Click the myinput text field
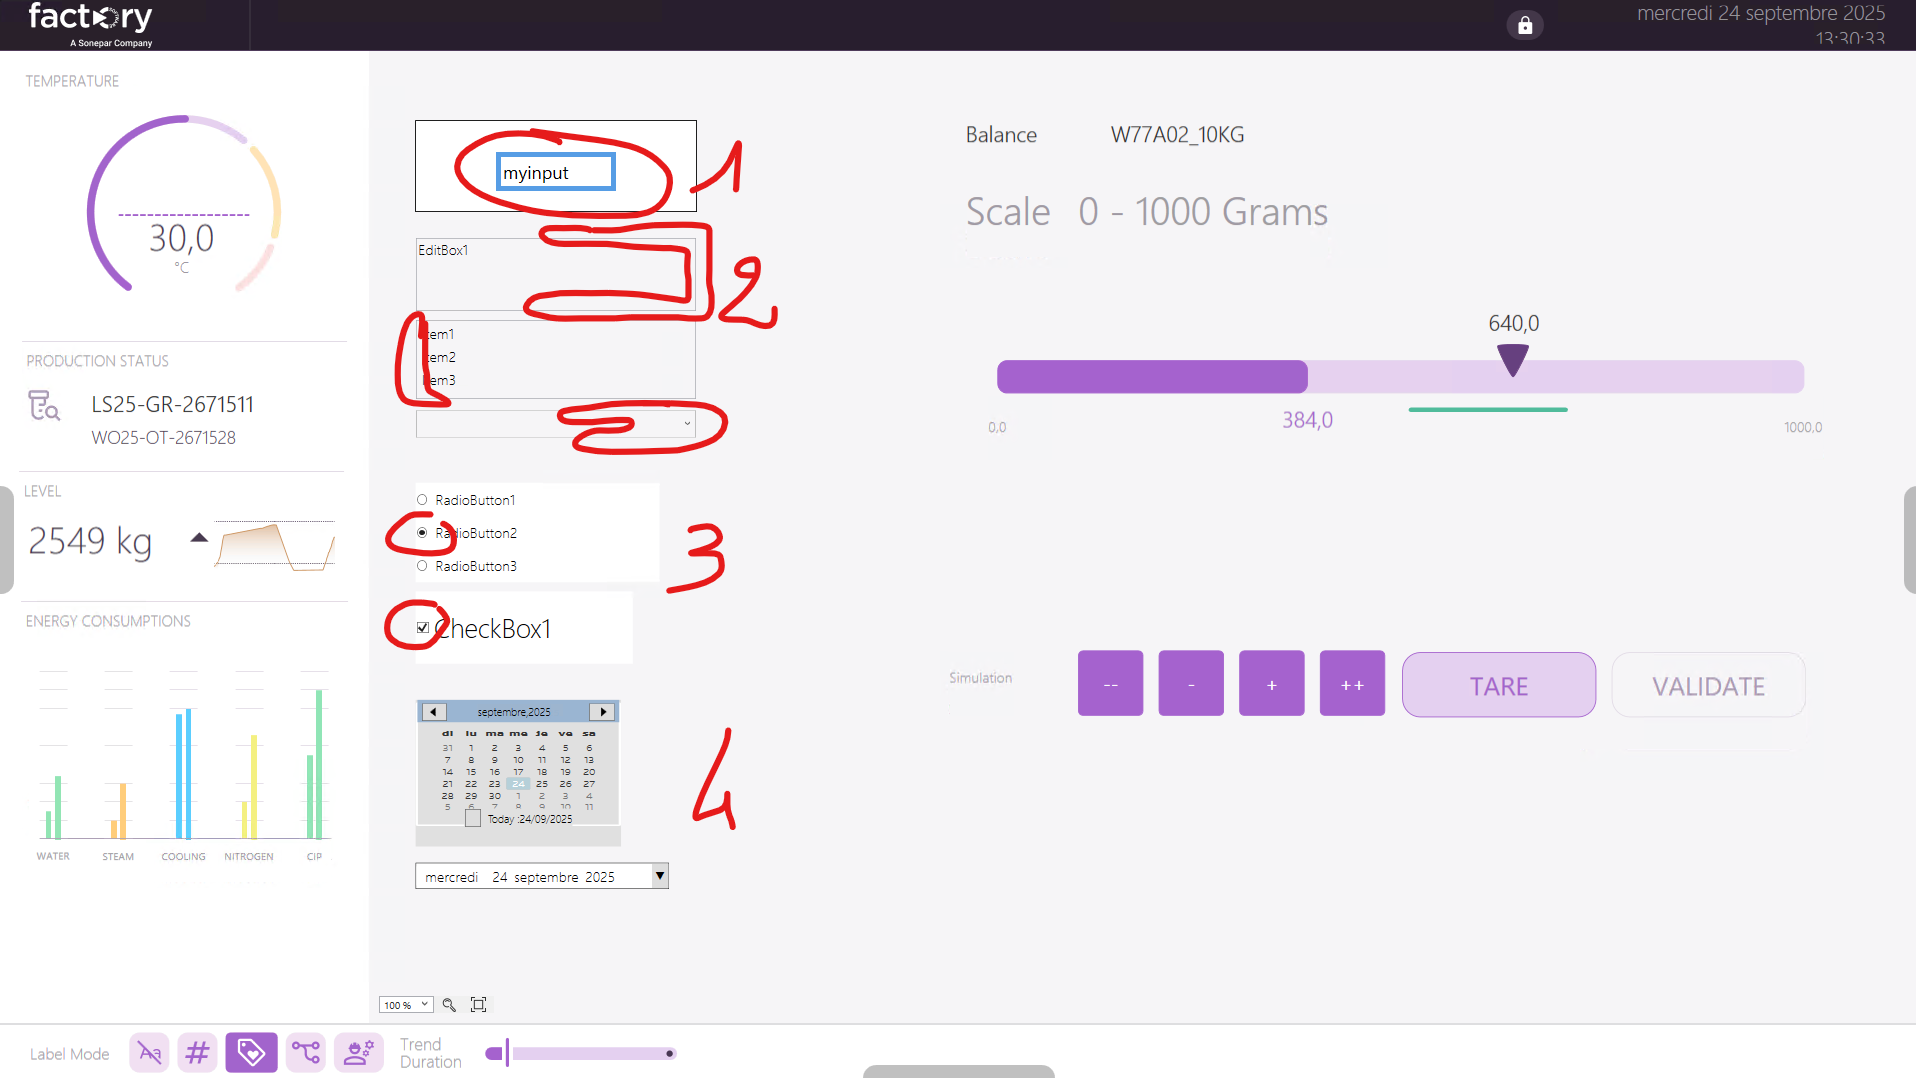The image size is (1916, 1078). tap(556, 172)
